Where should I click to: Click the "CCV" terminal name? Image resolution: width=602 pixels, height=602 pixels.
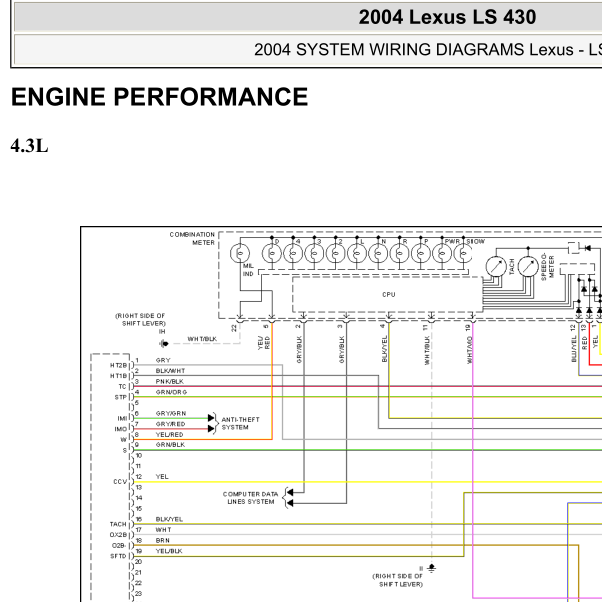point(120,481)
